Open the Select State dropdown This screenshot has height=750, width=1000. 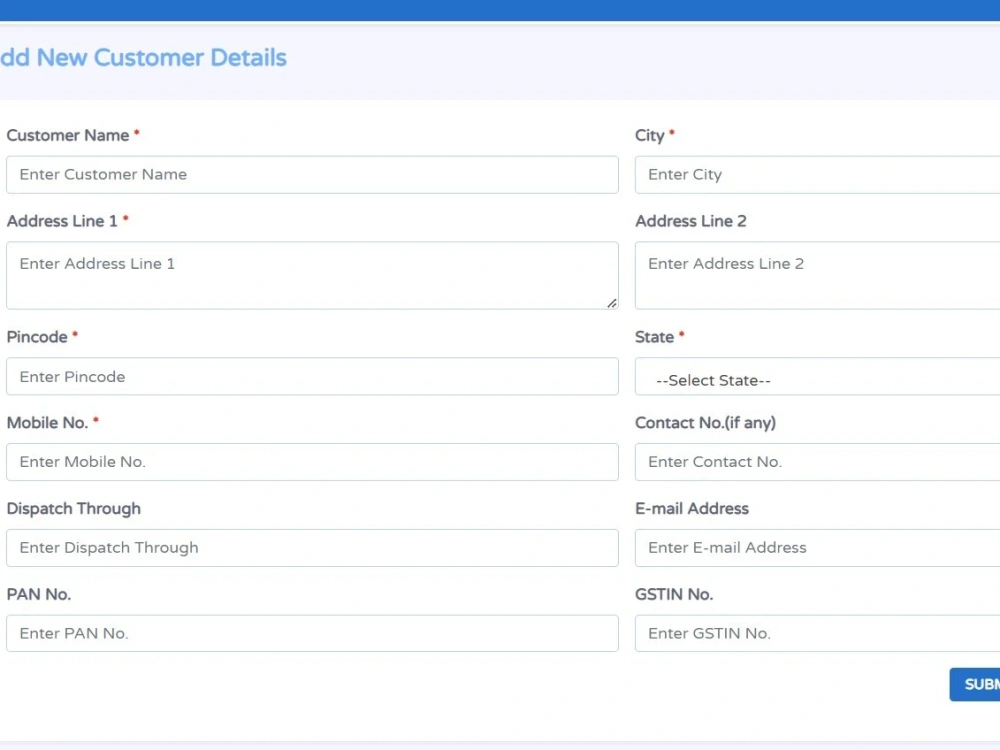click(x=818, y=376)
